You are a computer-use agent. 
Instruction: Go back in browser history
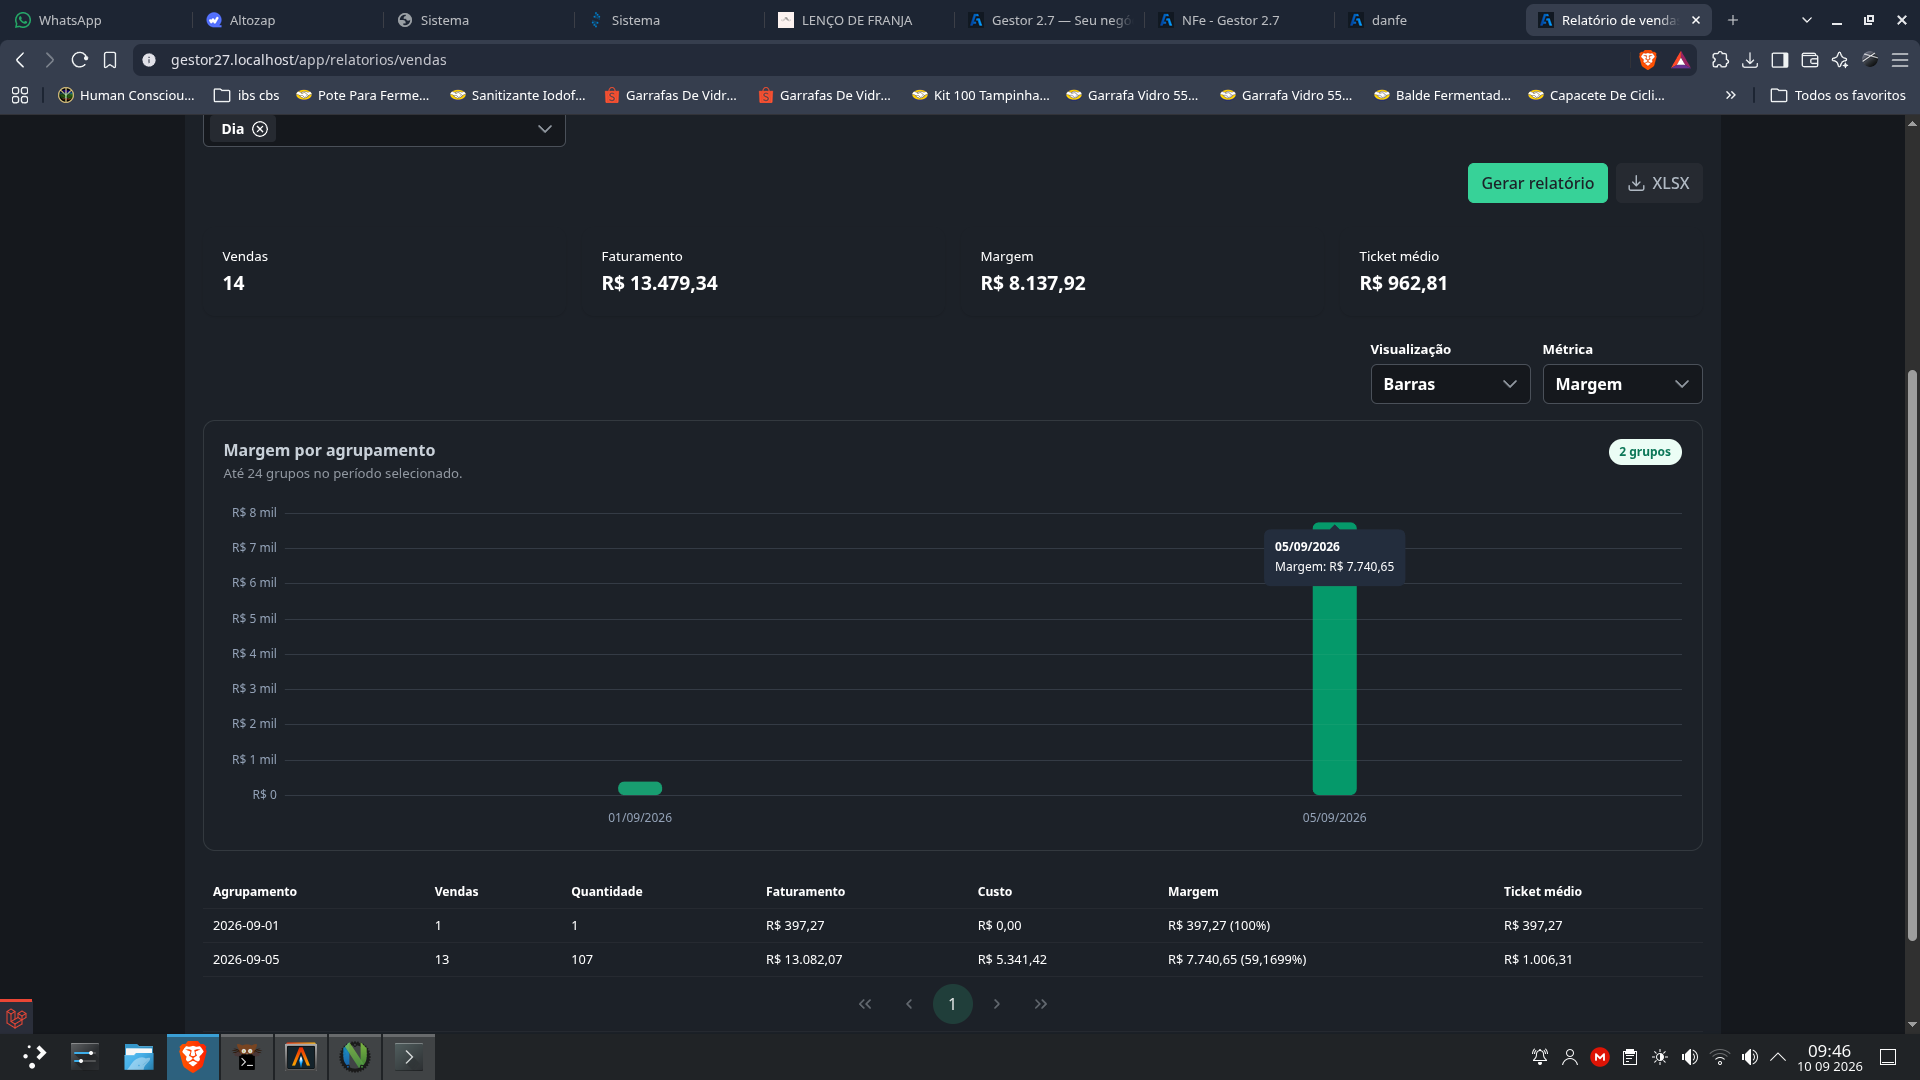coord(20,60)
